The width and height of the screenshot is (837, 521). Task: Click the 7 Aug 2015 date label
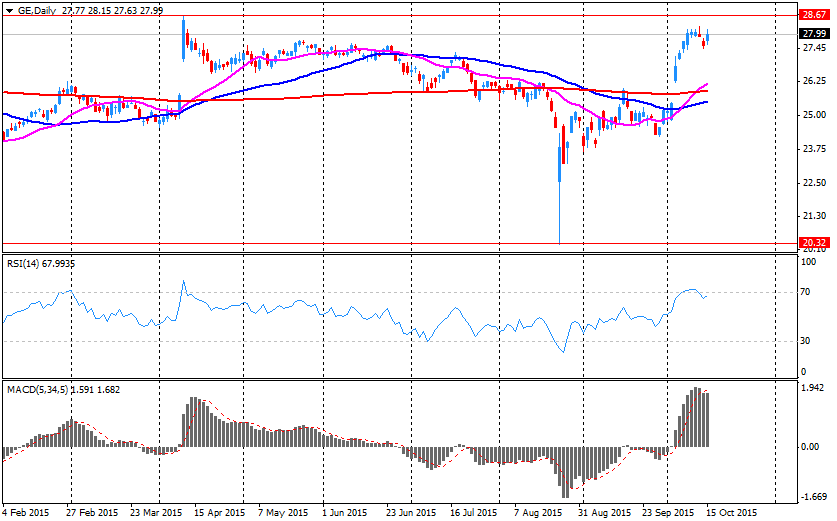pyautogui.click(x=539, y=513)
